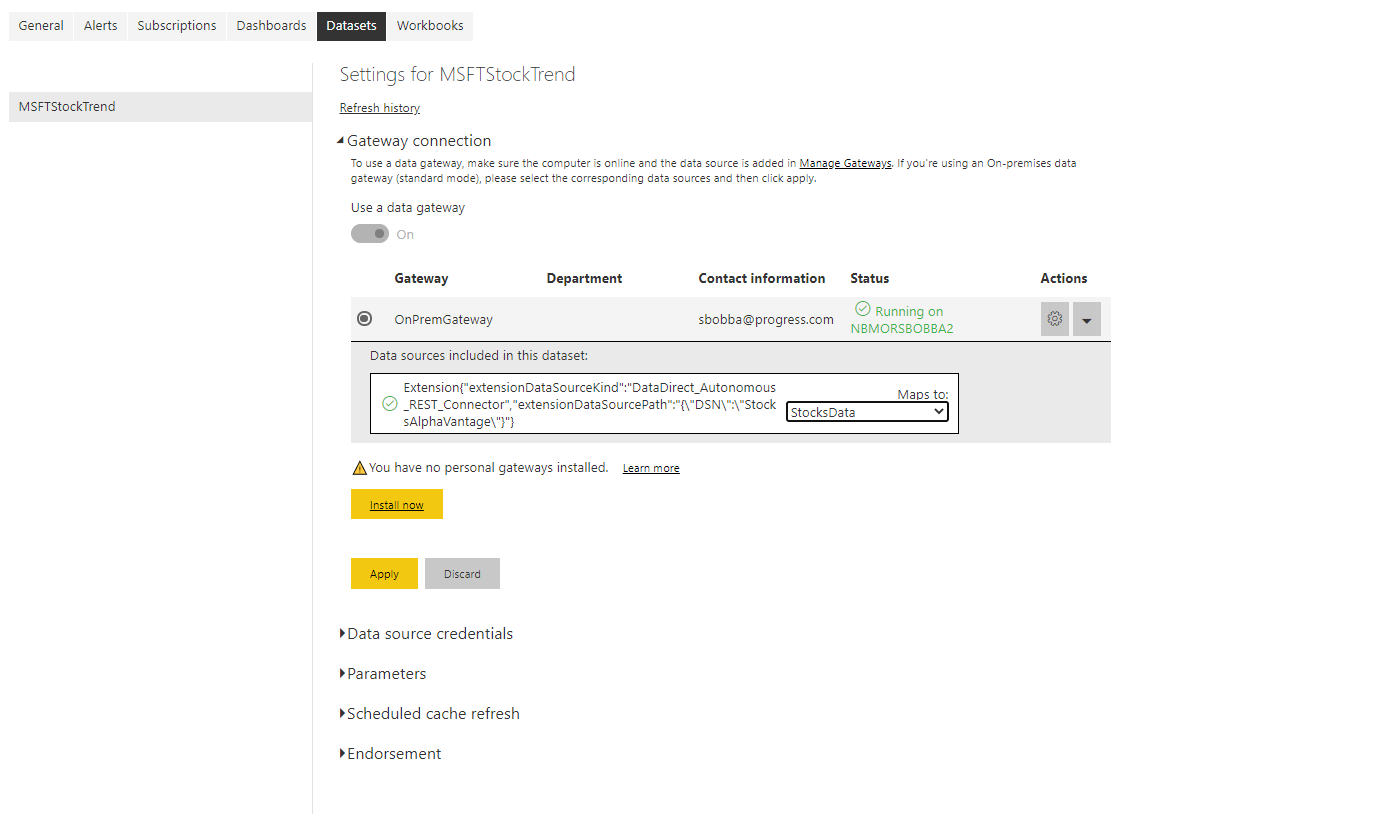Open the dropdown arrow next to the gear icon
Image resolution: width=1380 pixels, height=814 pixels.
(x=1086, y=319)
